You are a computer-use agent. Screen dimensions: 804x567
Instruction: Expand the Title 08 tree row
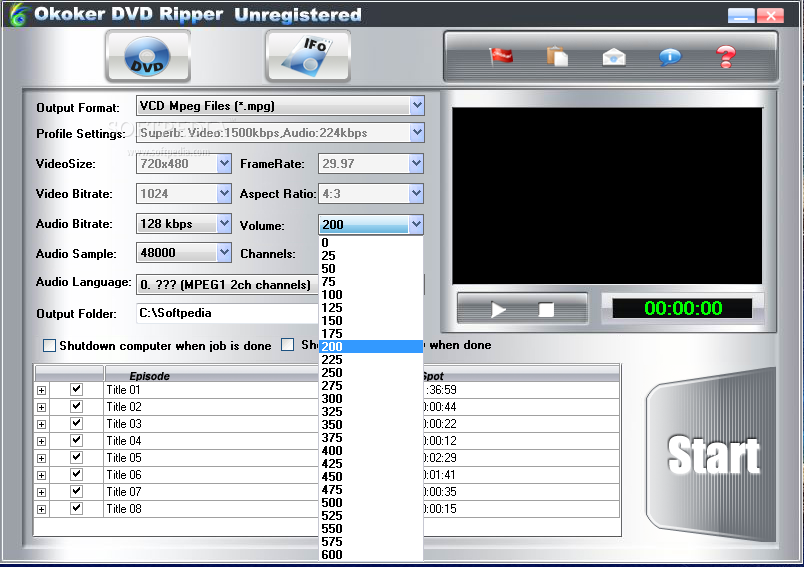[x=42, y=510]
